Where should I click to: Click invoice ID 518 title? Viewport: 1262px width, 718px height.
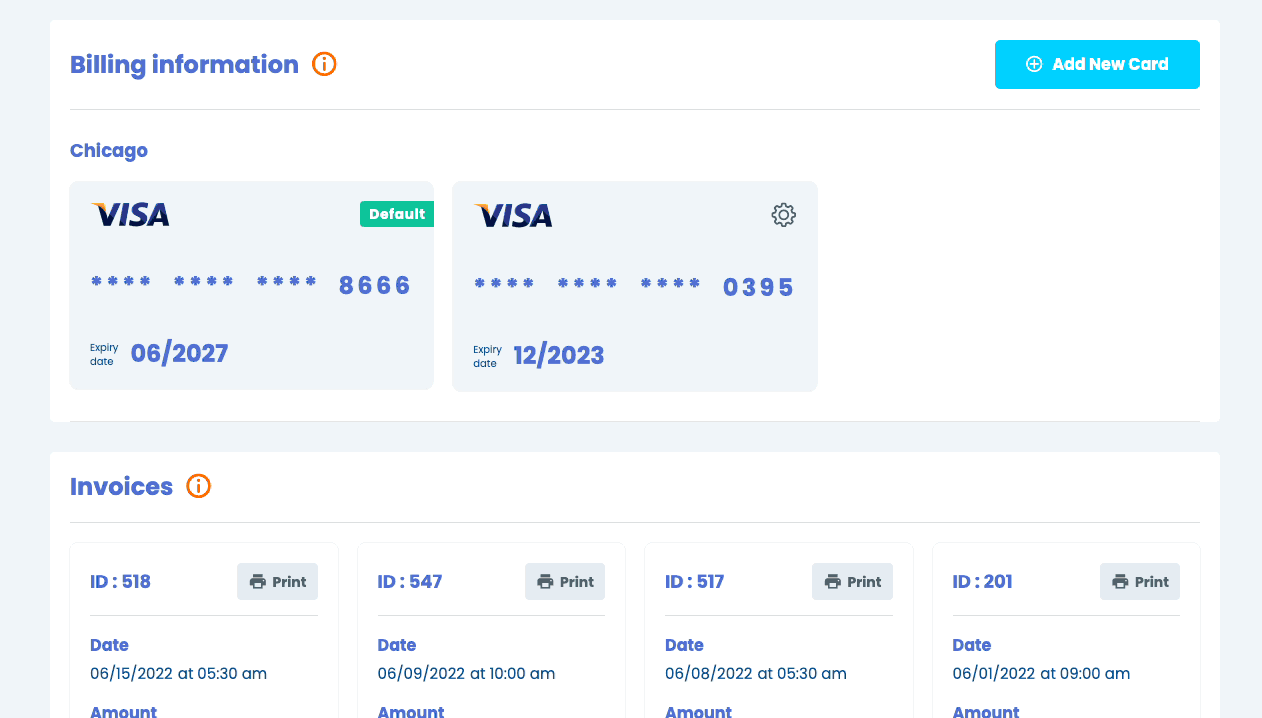(120, 582)
